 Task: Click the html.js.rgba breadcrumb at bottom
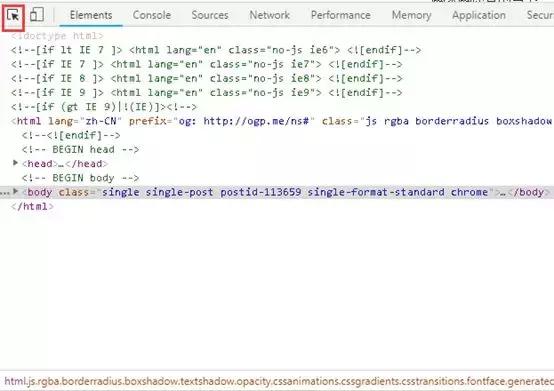[x=279, y=381]
